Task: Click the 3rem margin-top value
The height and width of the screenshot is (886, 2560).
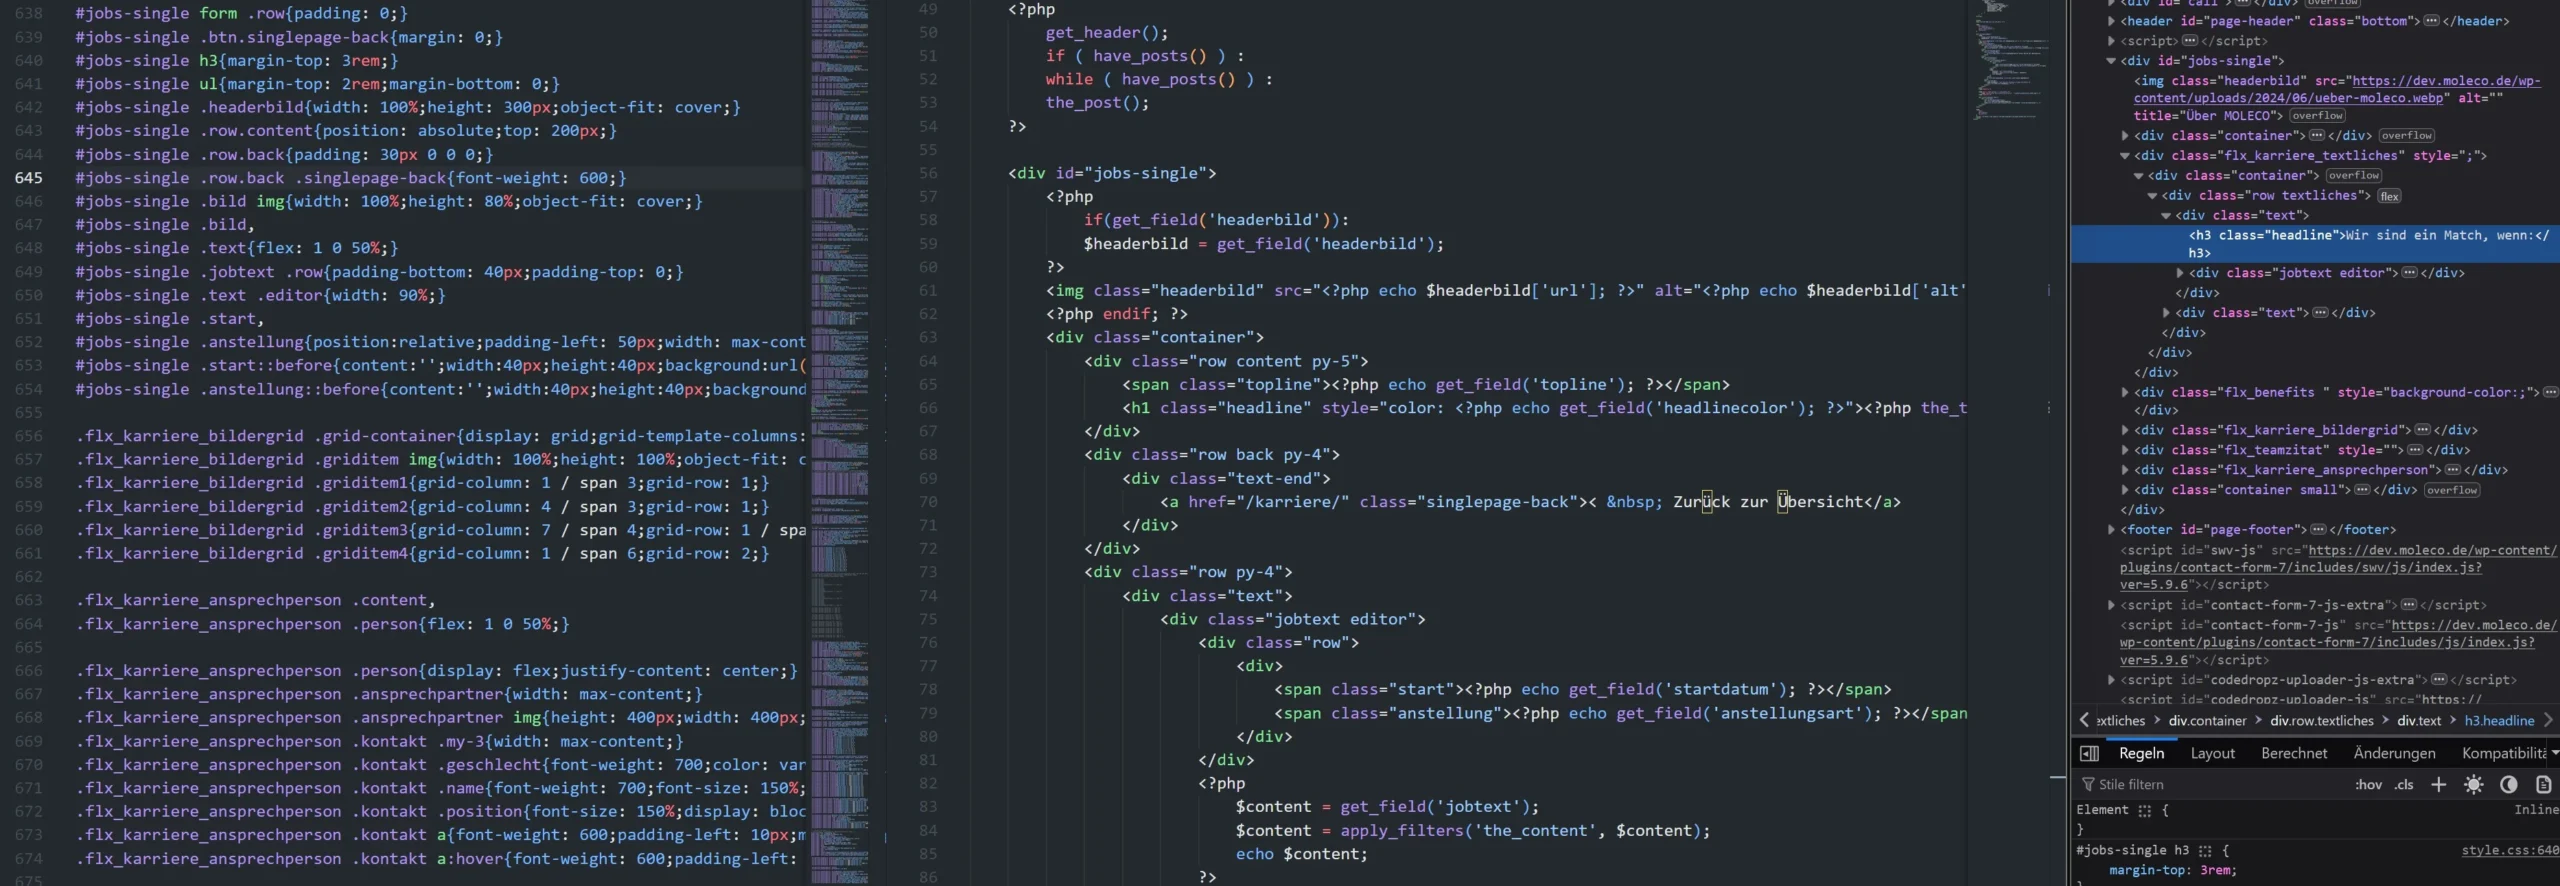Action: 2216,871
